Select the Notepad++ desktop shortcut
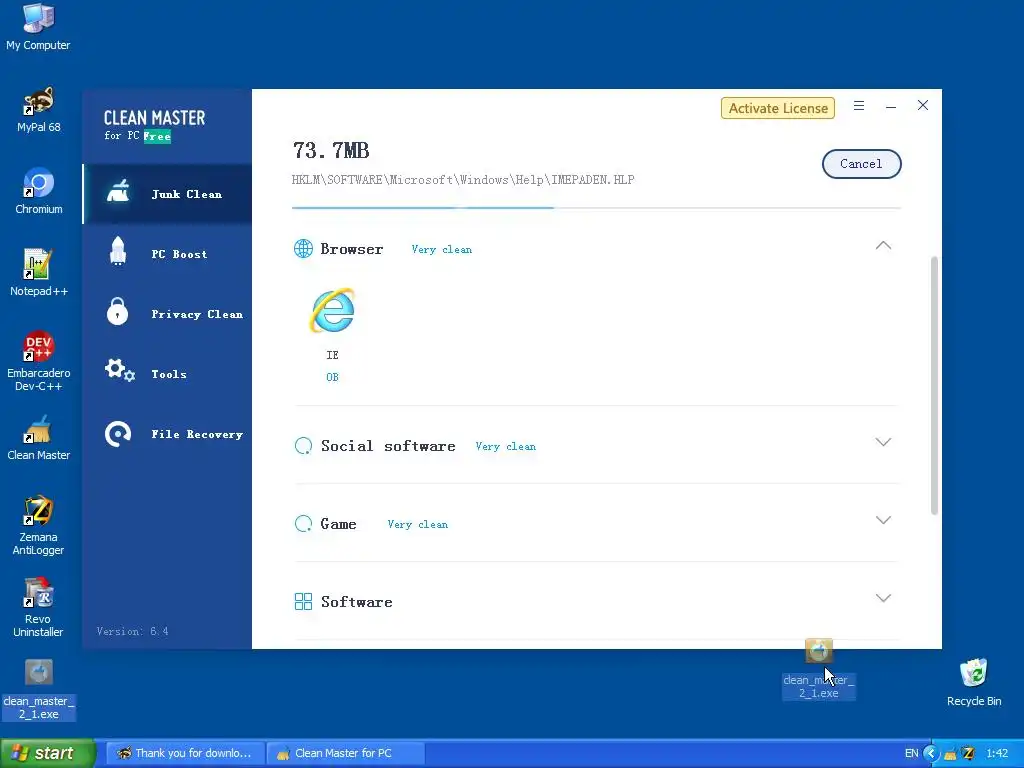1024x768 pixels. tap(39, 273)
